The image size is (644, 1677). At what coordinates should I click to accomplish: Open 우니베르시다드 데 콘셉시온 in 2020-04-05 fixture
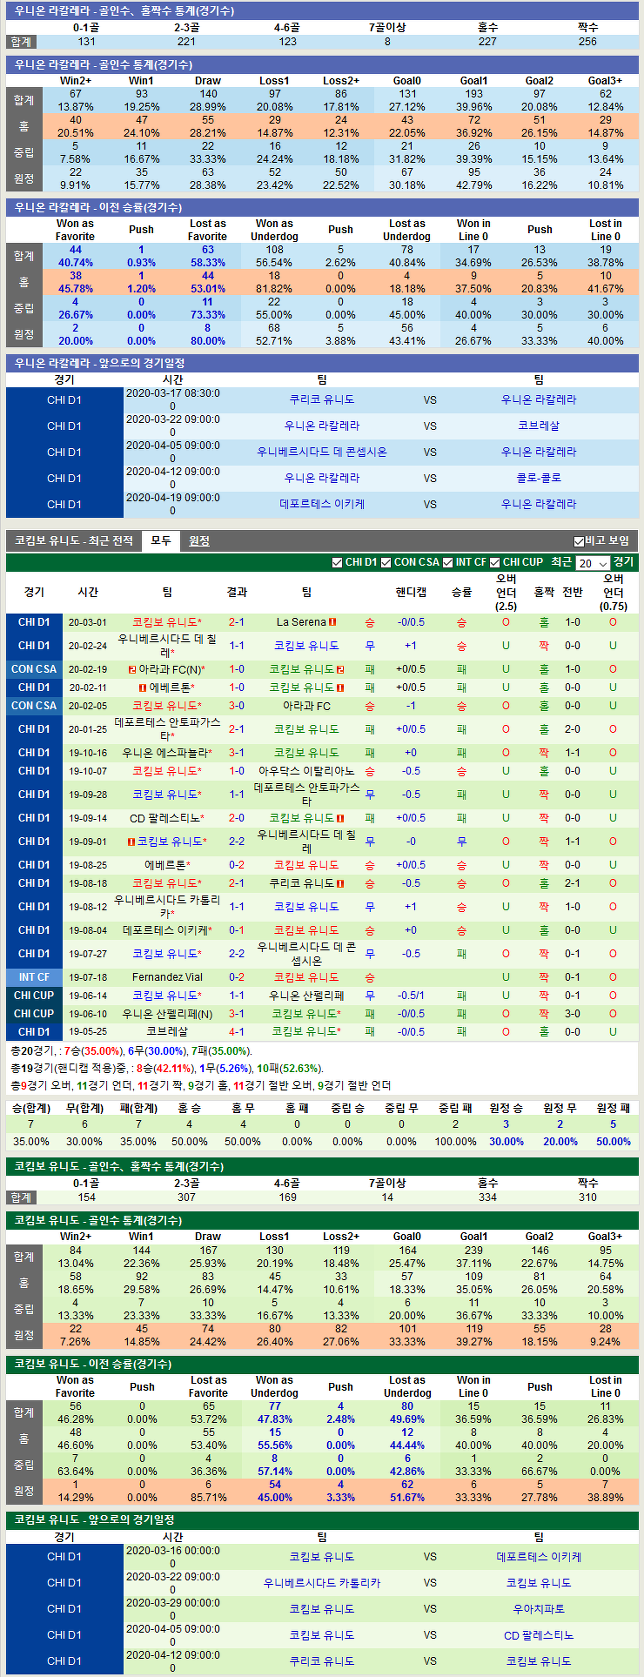tap(322, 452)
